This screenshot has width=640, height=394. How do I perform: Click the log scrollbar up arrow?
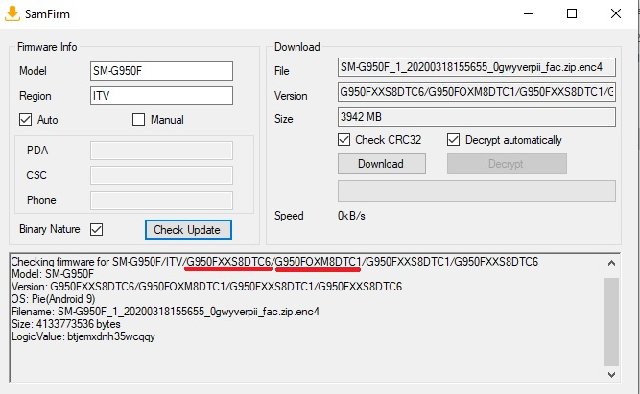611,263
